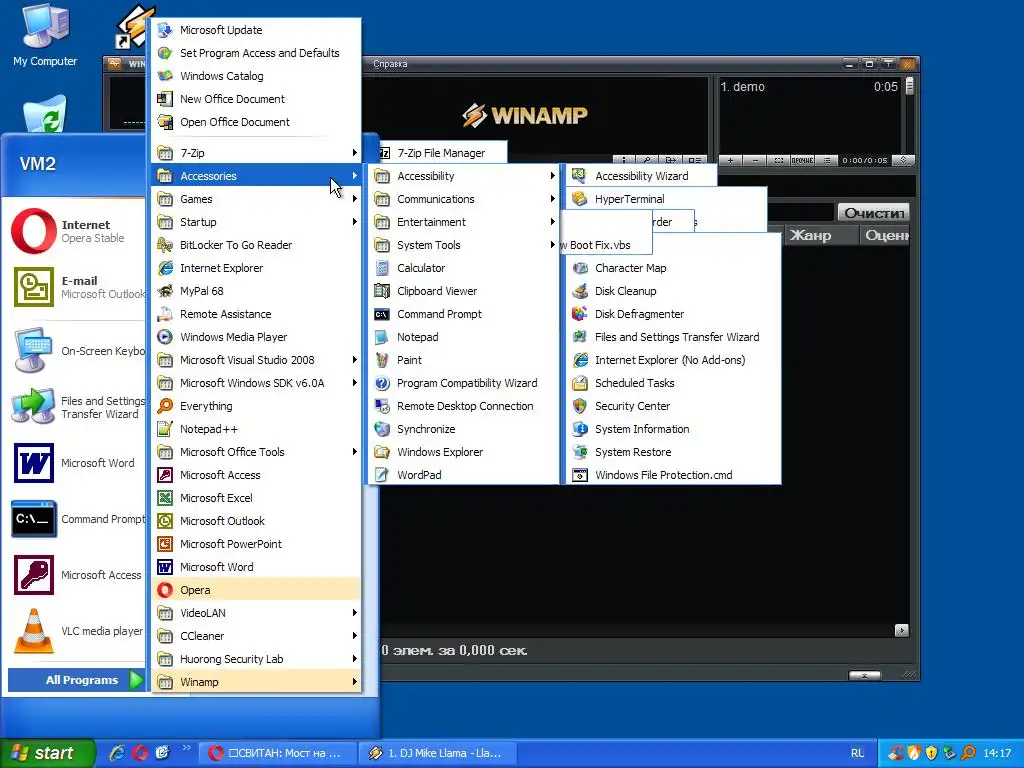Open Windows File Protection.cmd
The height and width of the screenshot is (768, 1024).
click(673, 475)
